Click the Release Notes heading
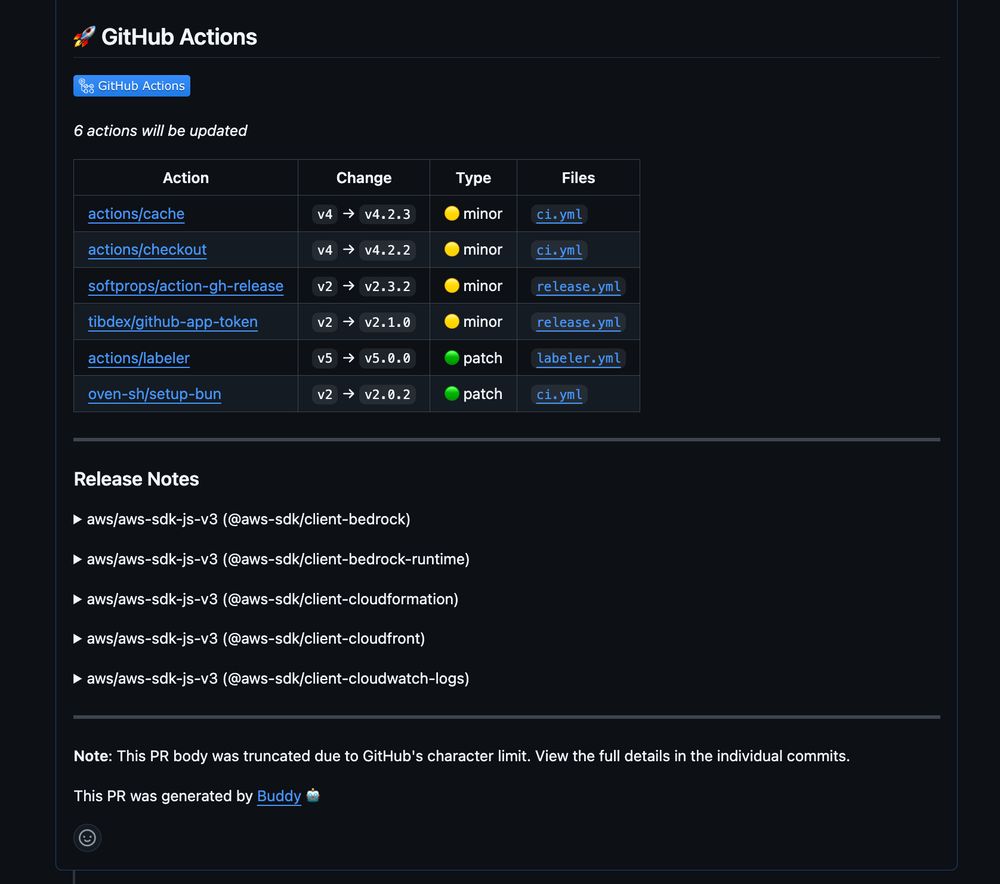The width and height of the screenshot is (1000, 884). click(136, 479)
